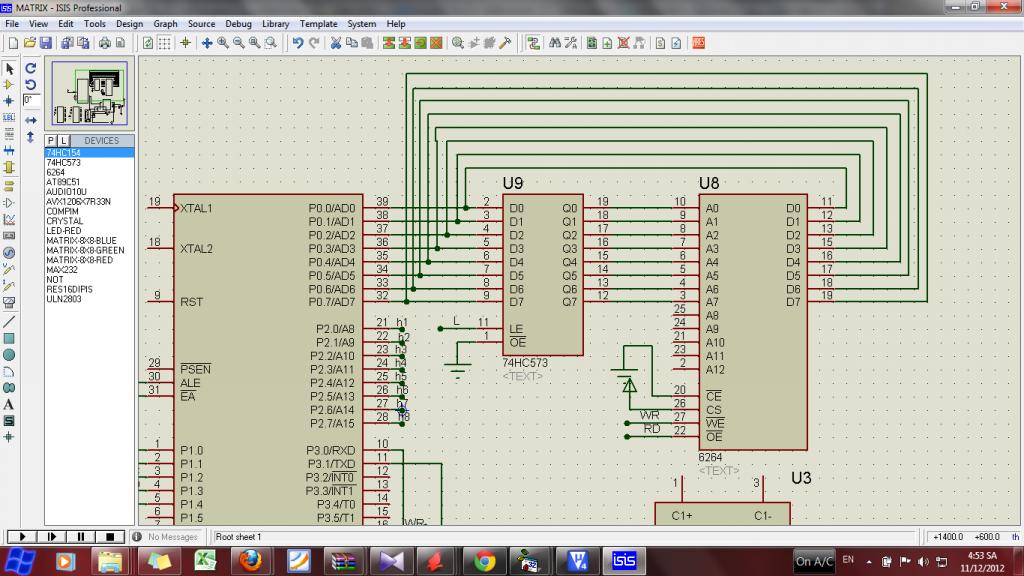The height and width of the screenshot is (576, 1024).
Task: Click the Save design icon in toolbar
Action: pos(44,43)
